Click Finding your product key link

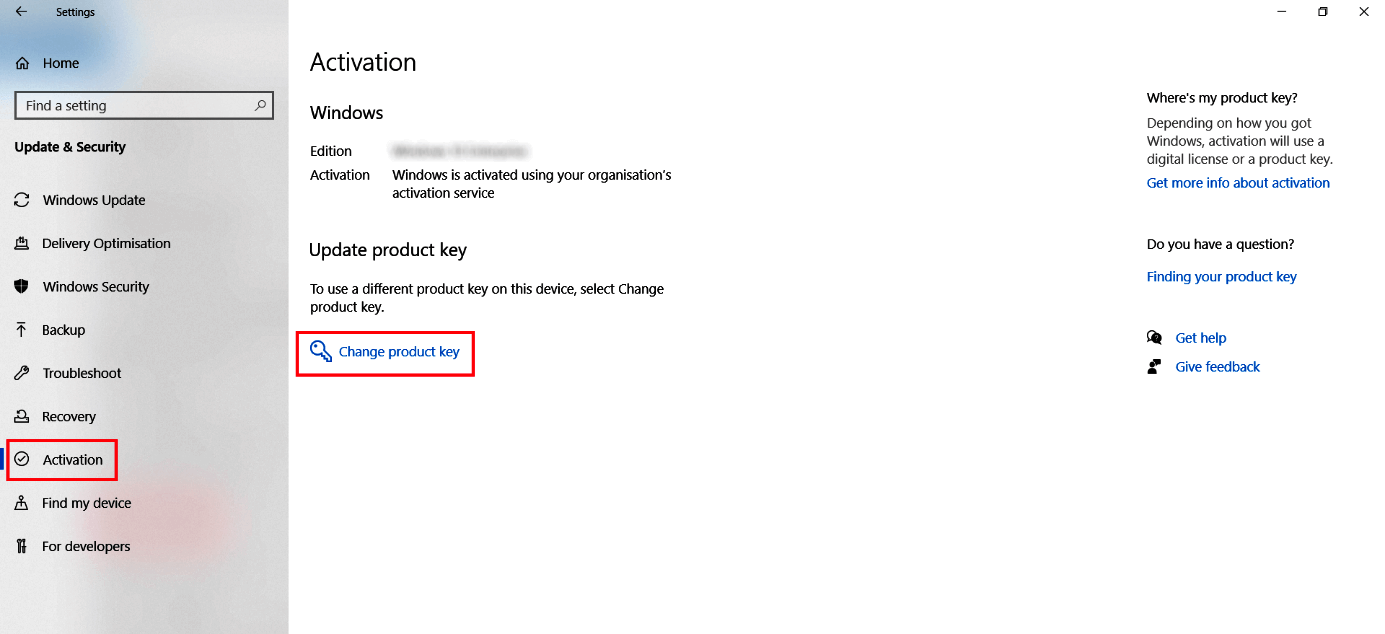coord(1221,276)
